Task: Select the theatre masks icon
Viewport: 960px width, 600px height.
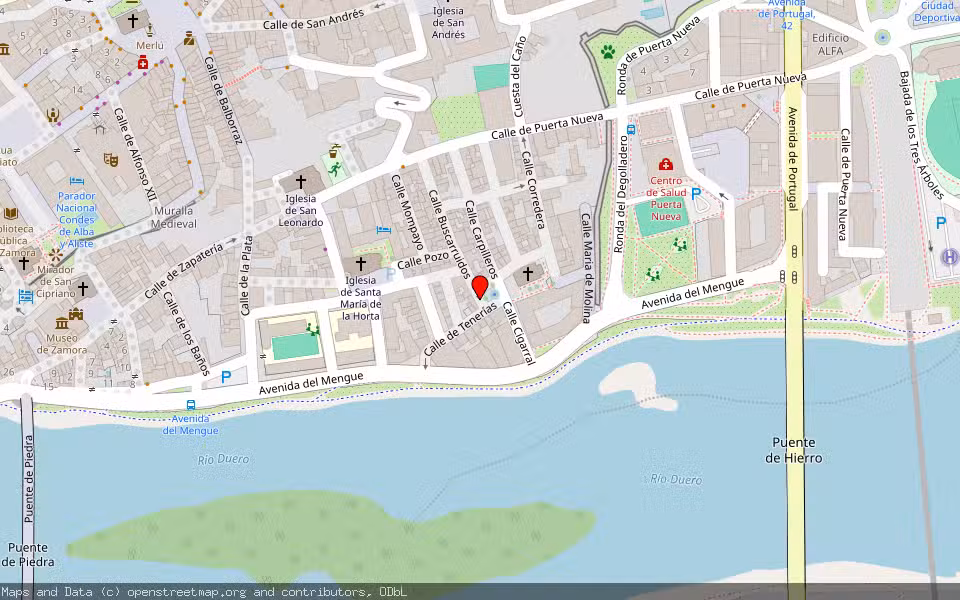Action: 111,159
